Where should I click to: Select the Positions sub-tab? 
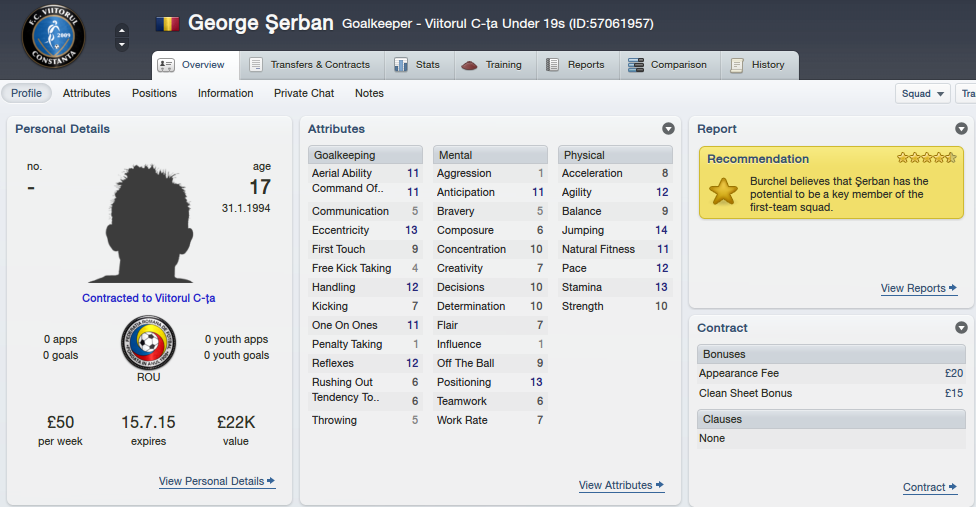click(154, 93)
